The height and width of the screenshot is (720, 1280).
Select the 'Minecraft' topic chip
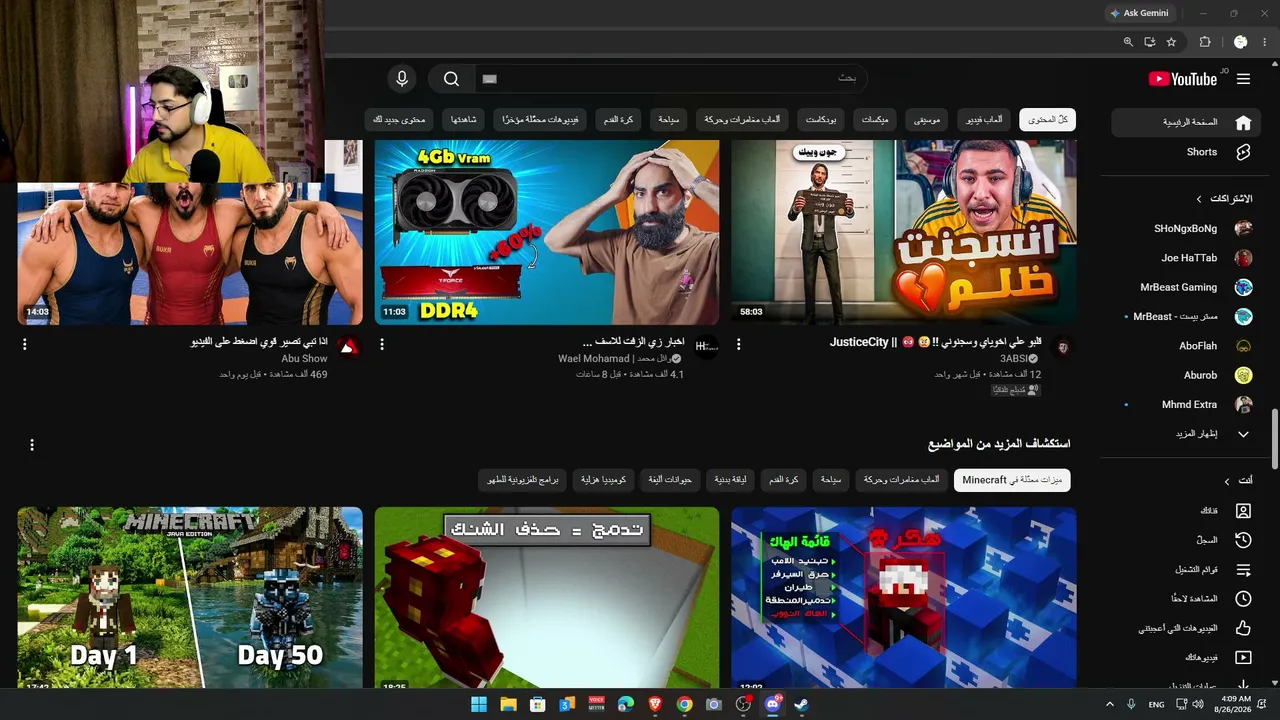[x=1012, y=480]
